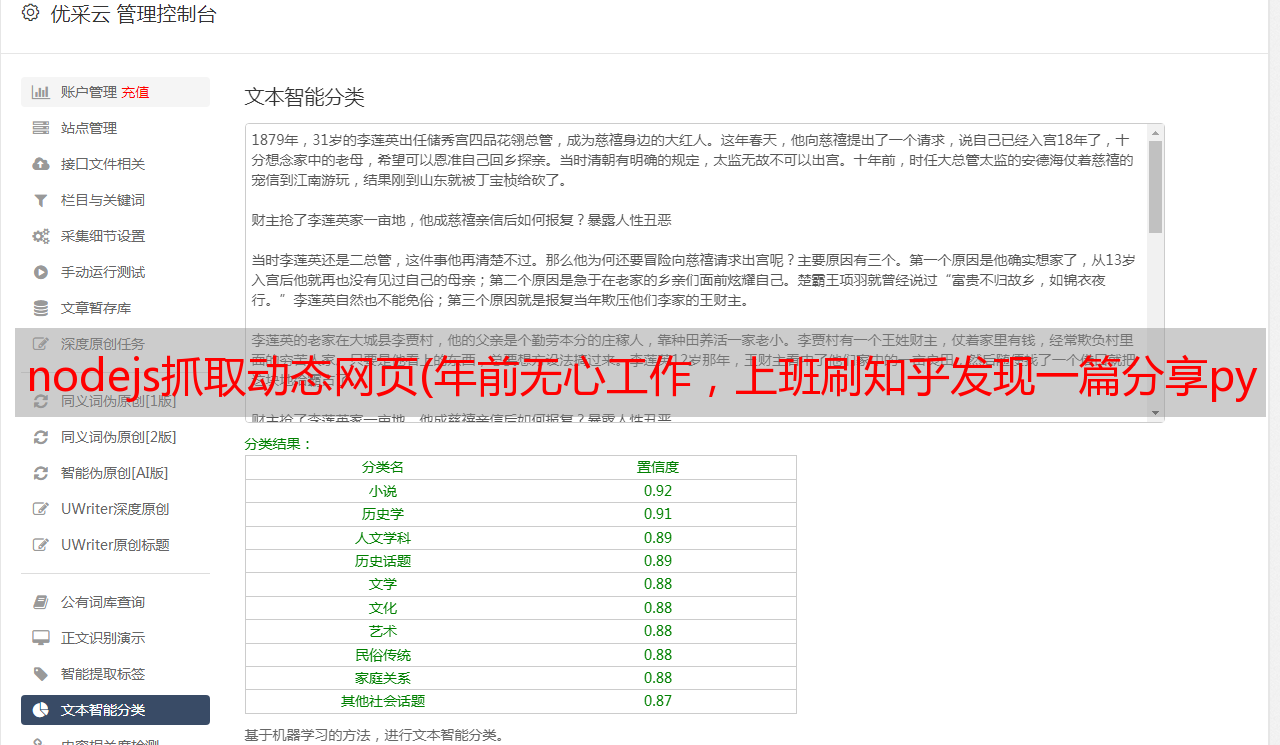
Task: Click the 0.87 confidence value
Action: point(658,701)
